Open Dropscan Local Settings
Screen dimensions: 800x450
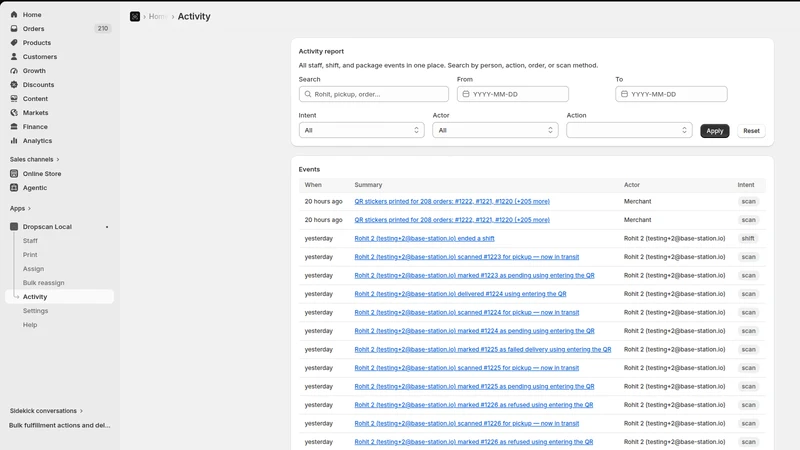tap(35, 311)
